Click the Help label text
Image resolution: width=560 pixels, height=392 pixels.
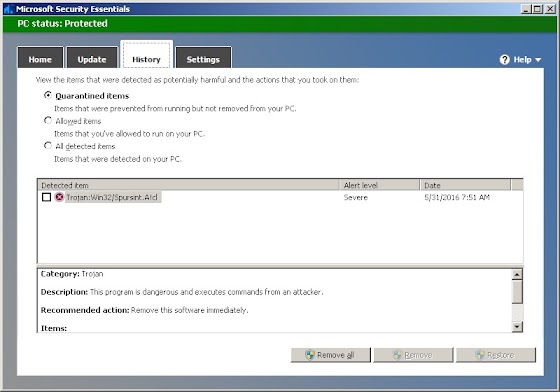coord(522,60)
